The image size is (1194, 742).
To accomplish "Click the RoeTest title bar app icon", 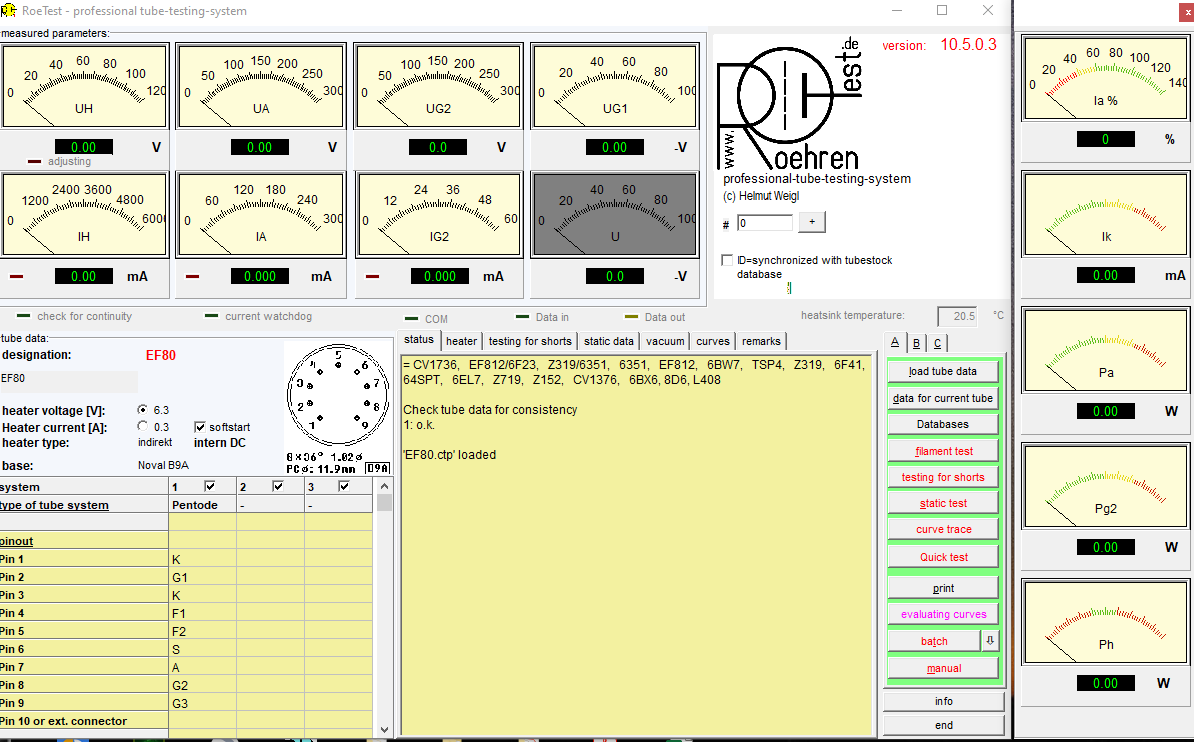I will click(x=8, y=11).
